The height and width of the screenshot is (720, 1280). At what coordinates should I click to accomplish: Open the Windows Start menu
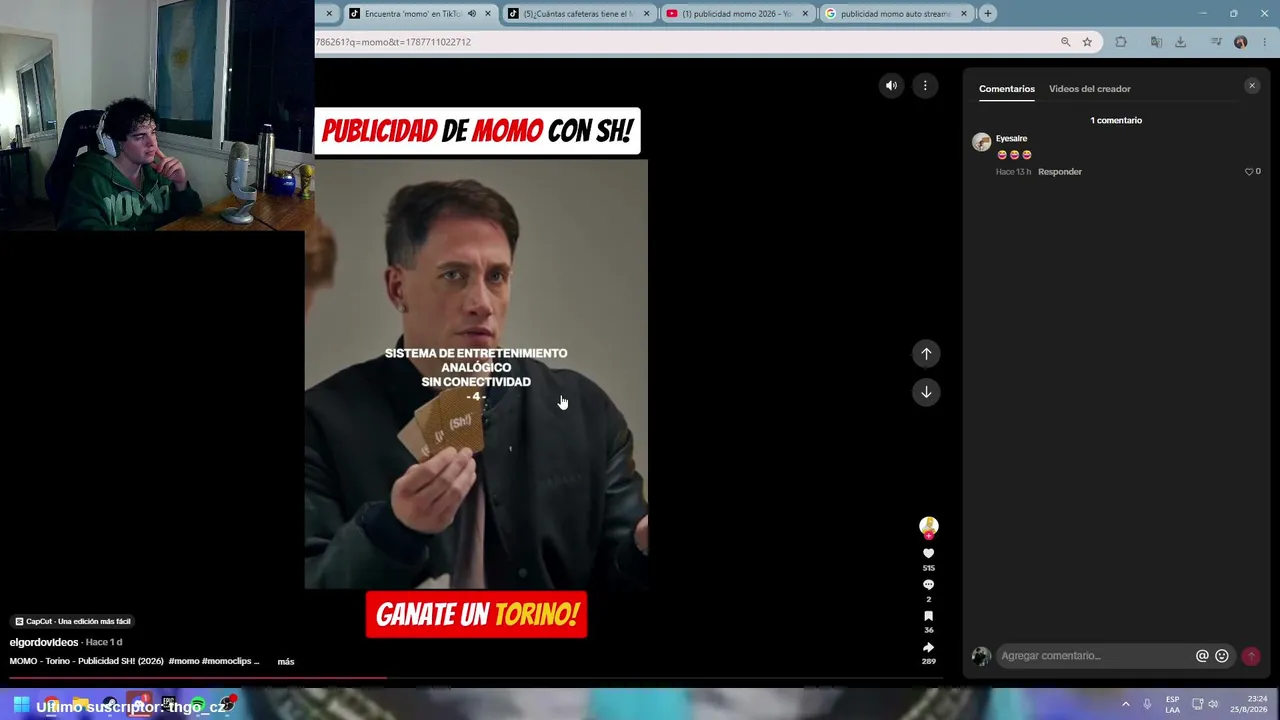(x=21, y=705)
